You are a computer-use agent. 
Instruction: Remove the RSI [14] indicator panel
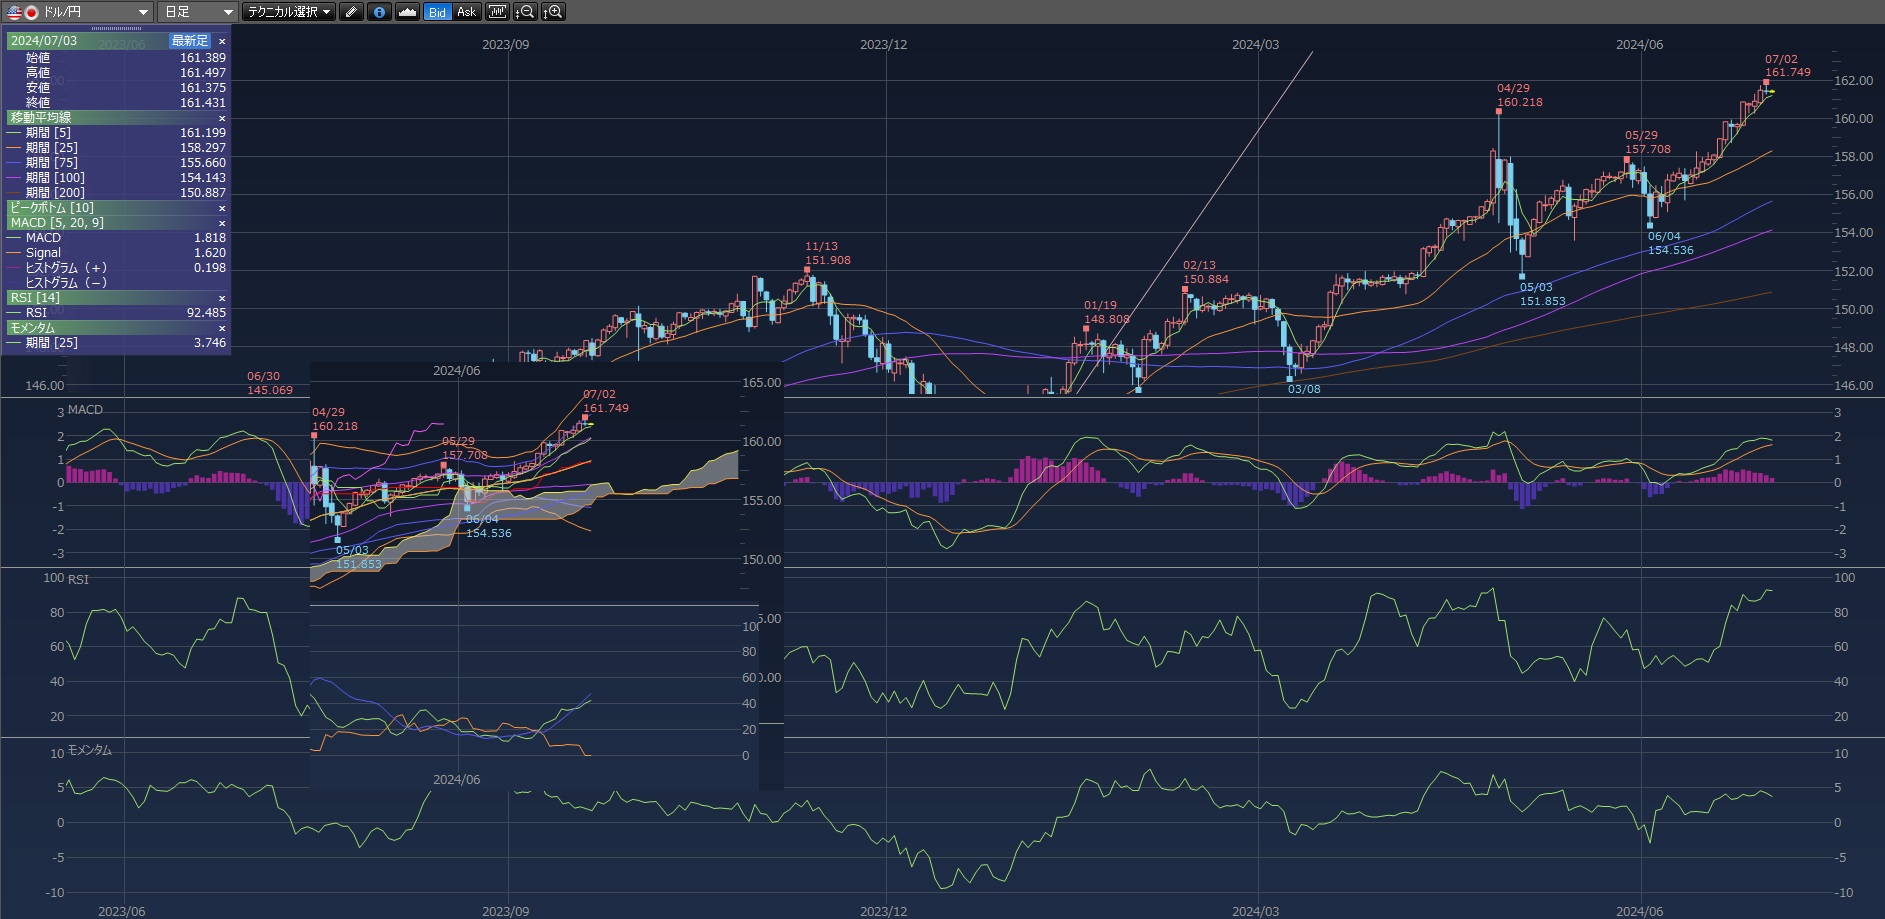(222, 298)
